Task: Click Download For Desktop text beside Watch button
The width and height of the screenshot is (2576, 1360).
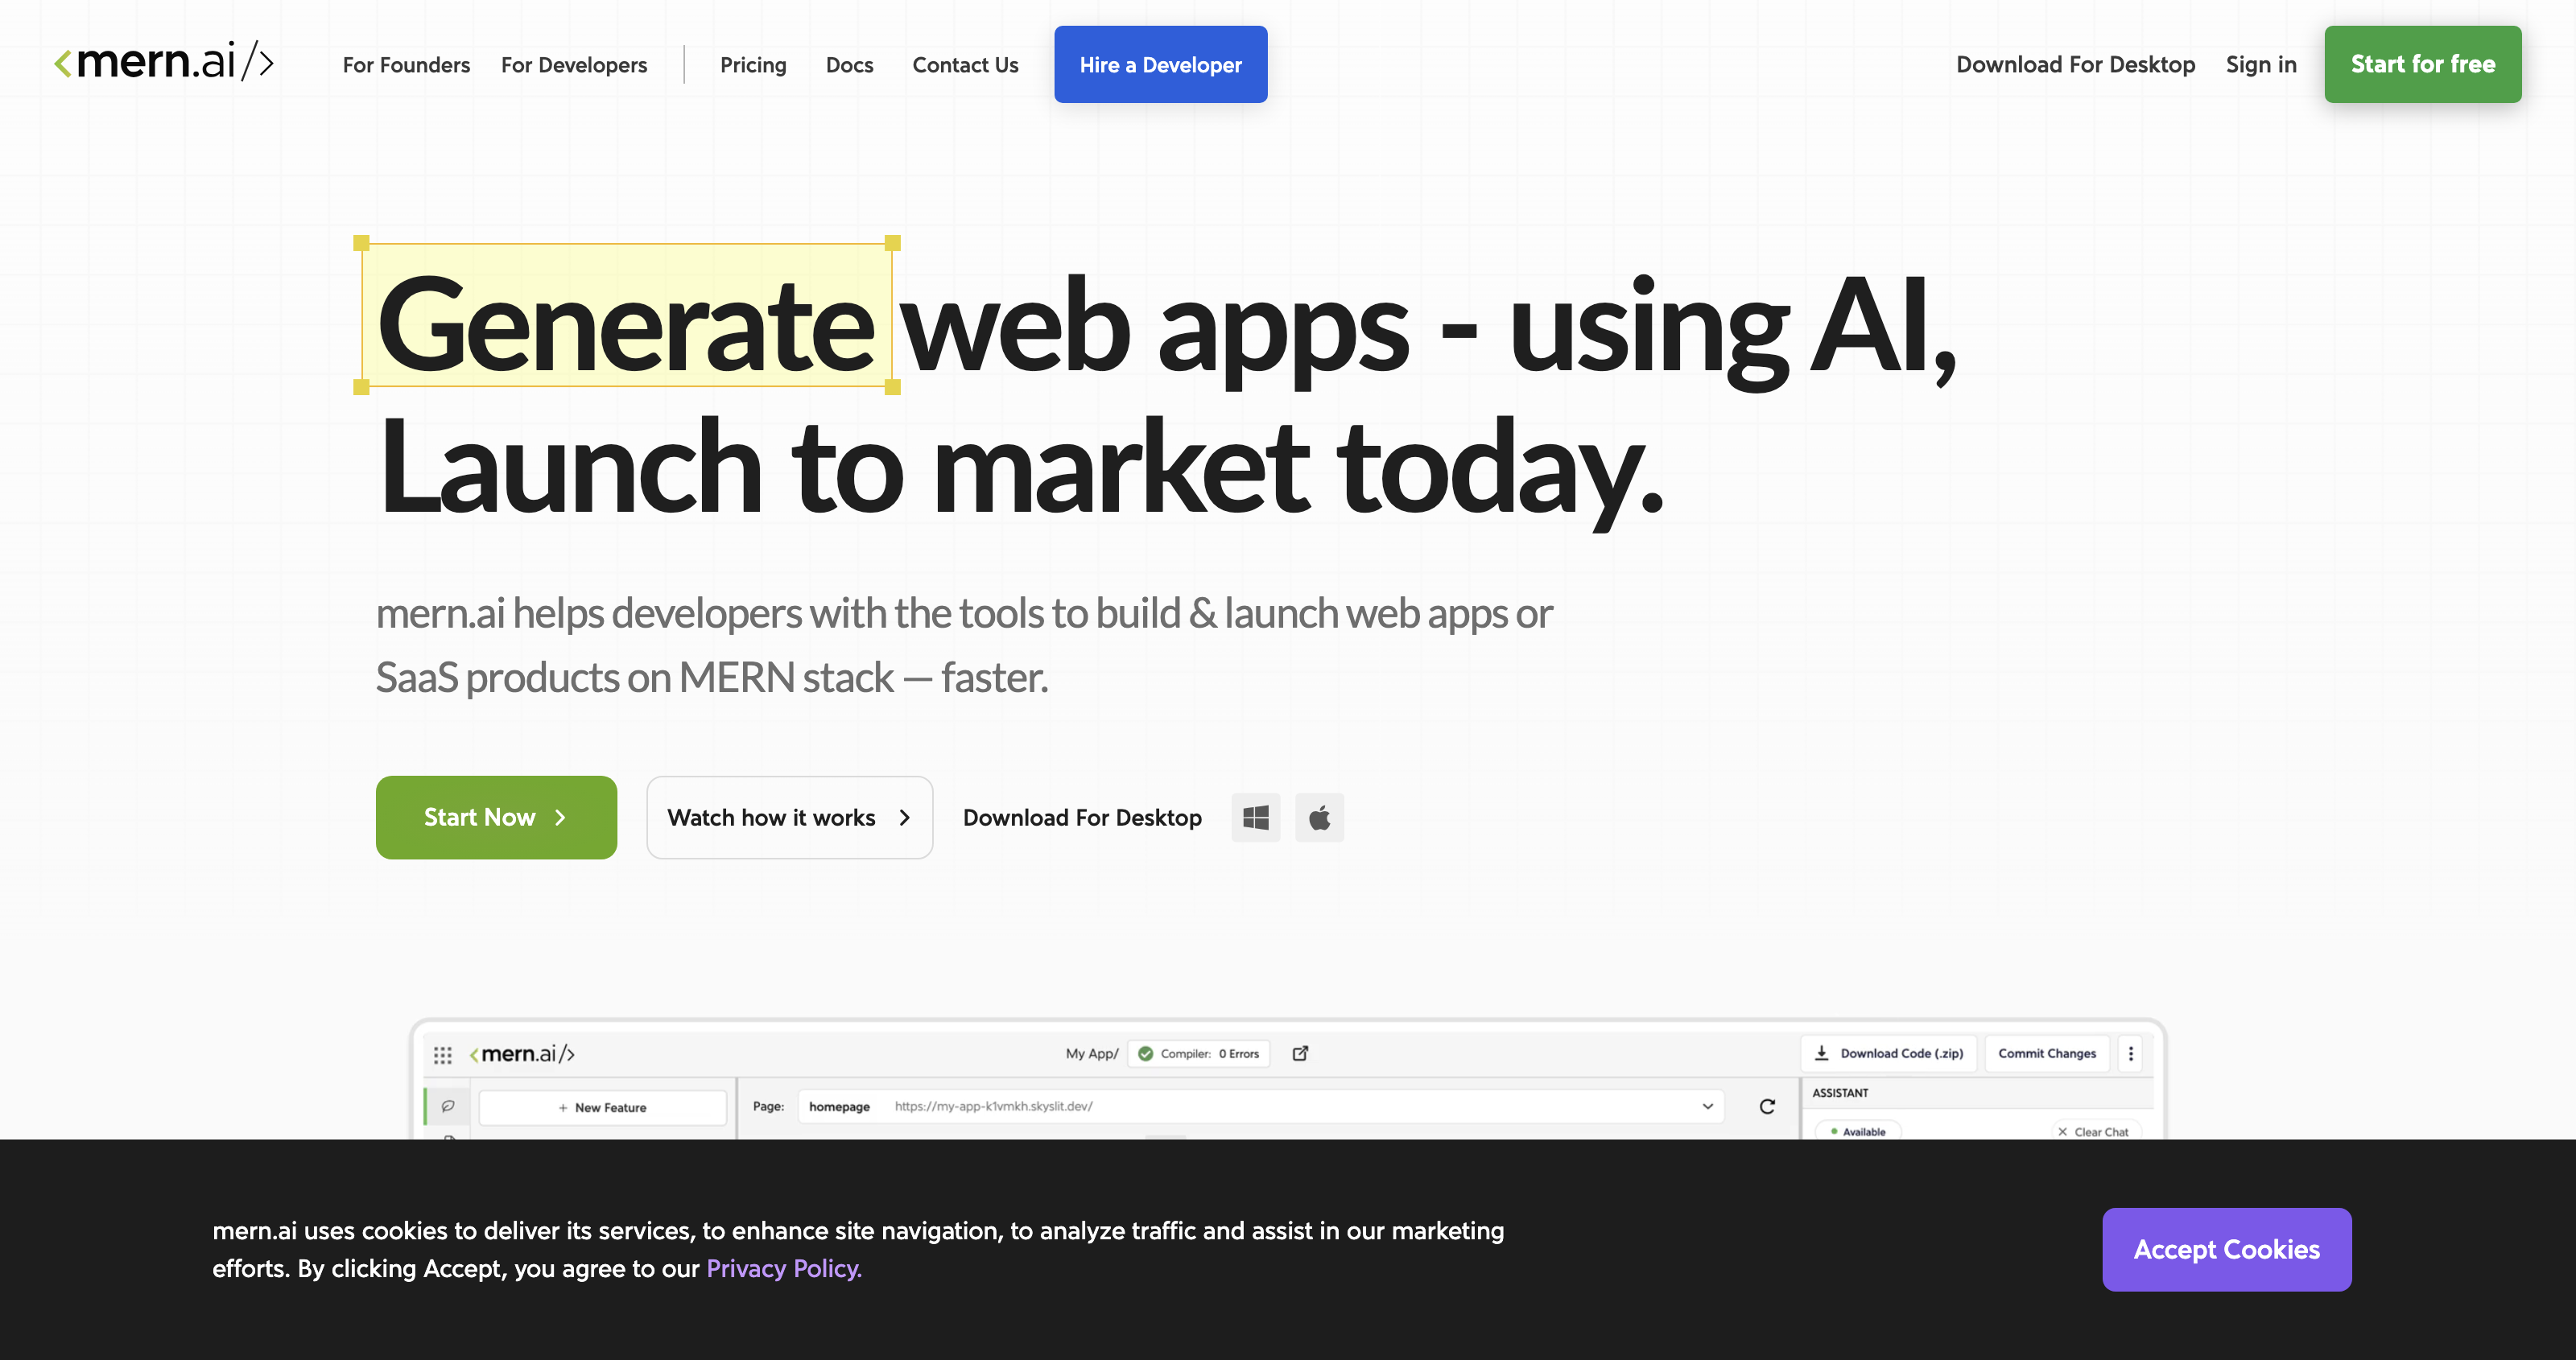Action: (x=1082, y=818)
